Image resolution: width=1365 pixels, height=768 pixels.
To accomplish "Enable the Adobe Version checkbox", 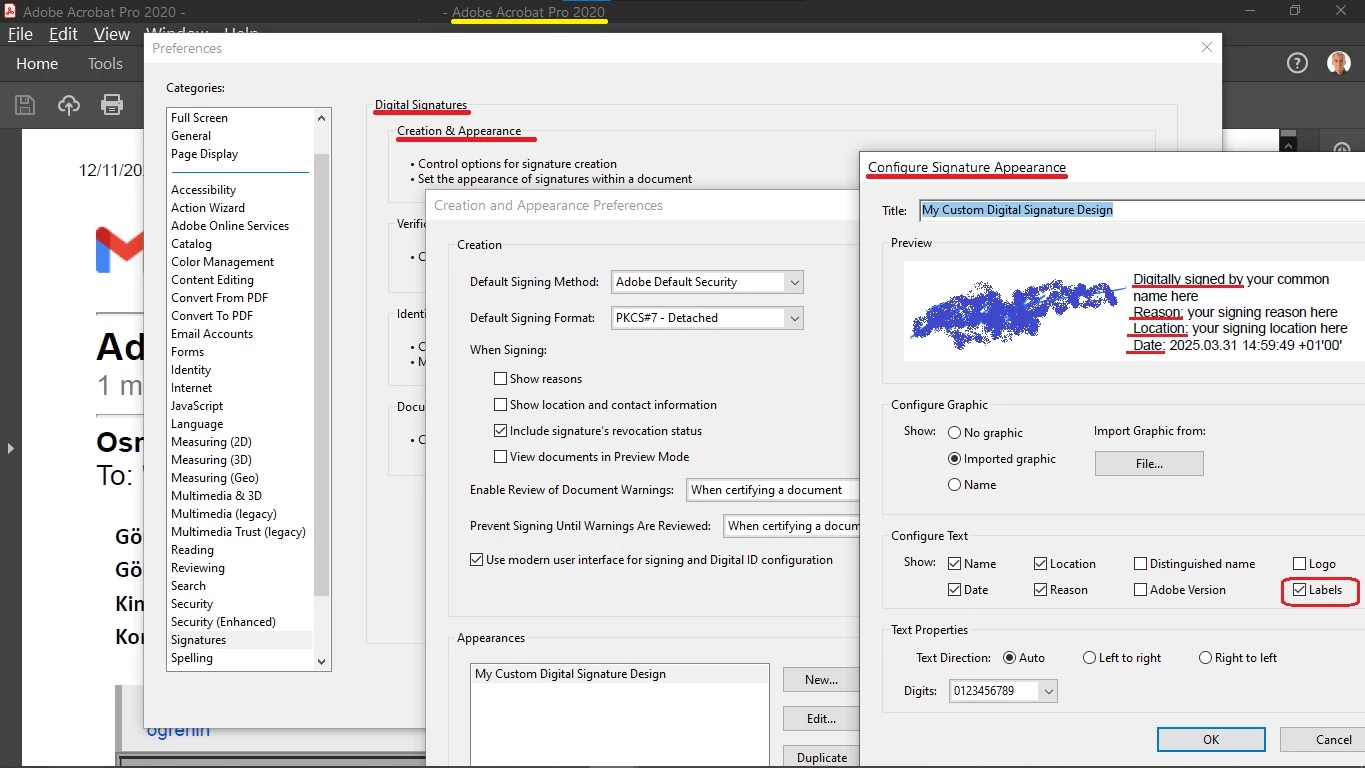I will pos(1140,590).
